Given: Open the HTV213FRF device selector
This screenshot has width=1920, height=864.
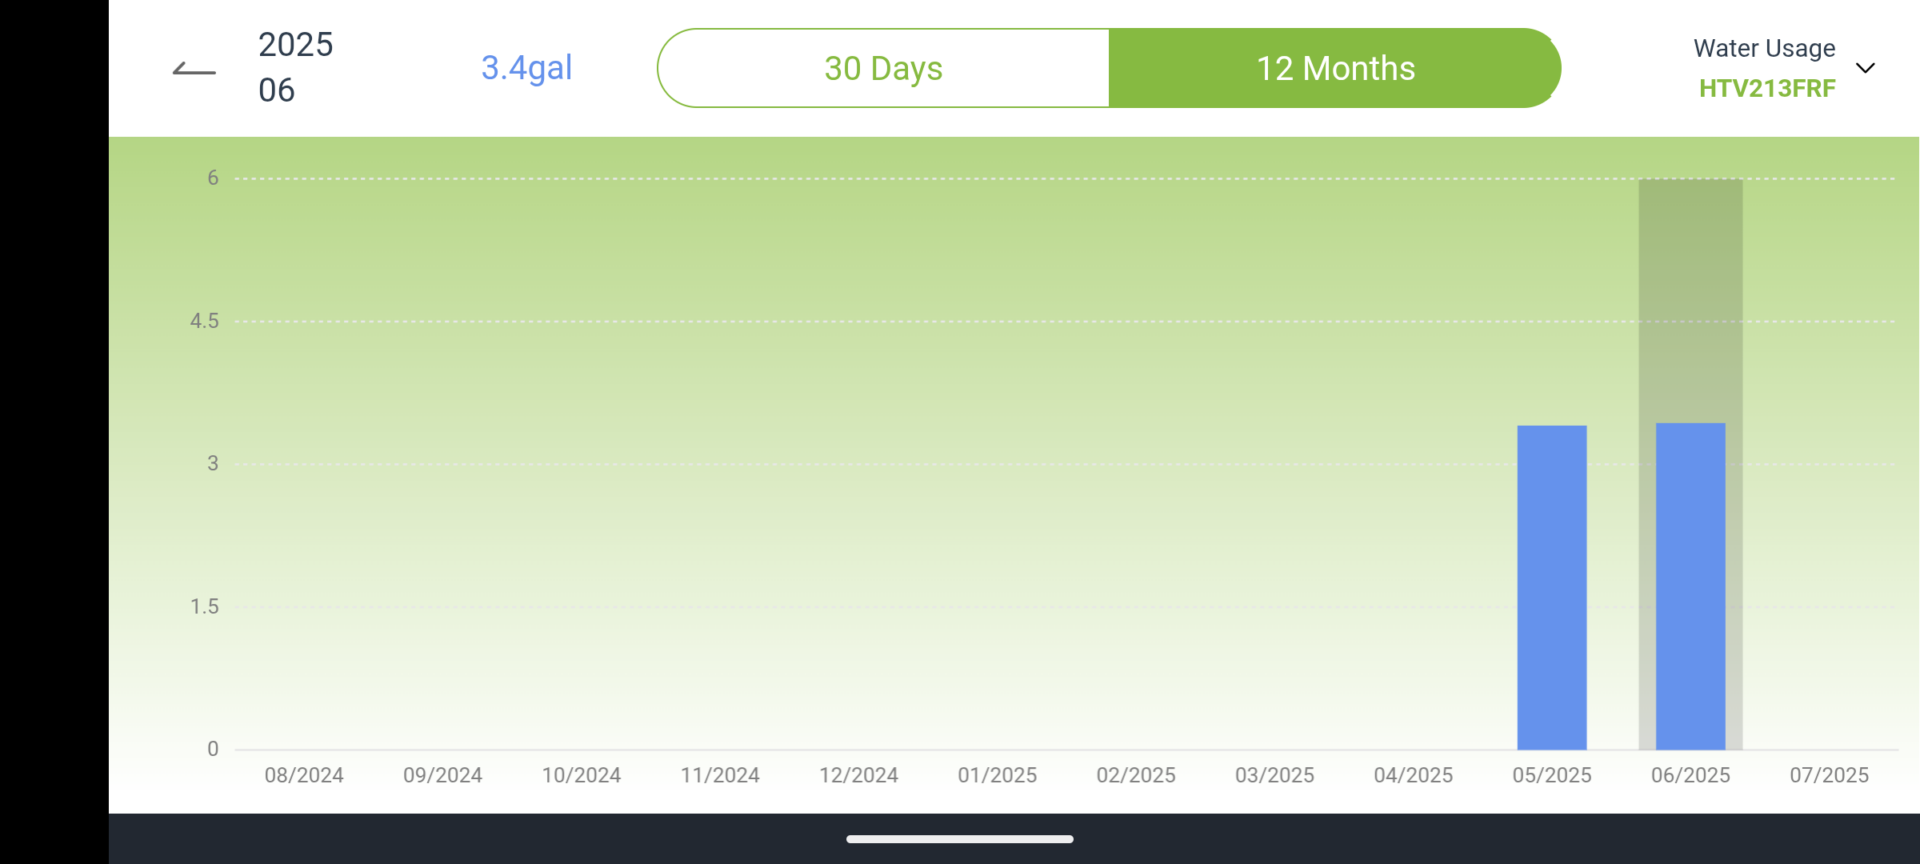Looking at the screenshot, I should (x=1767, y=89).
